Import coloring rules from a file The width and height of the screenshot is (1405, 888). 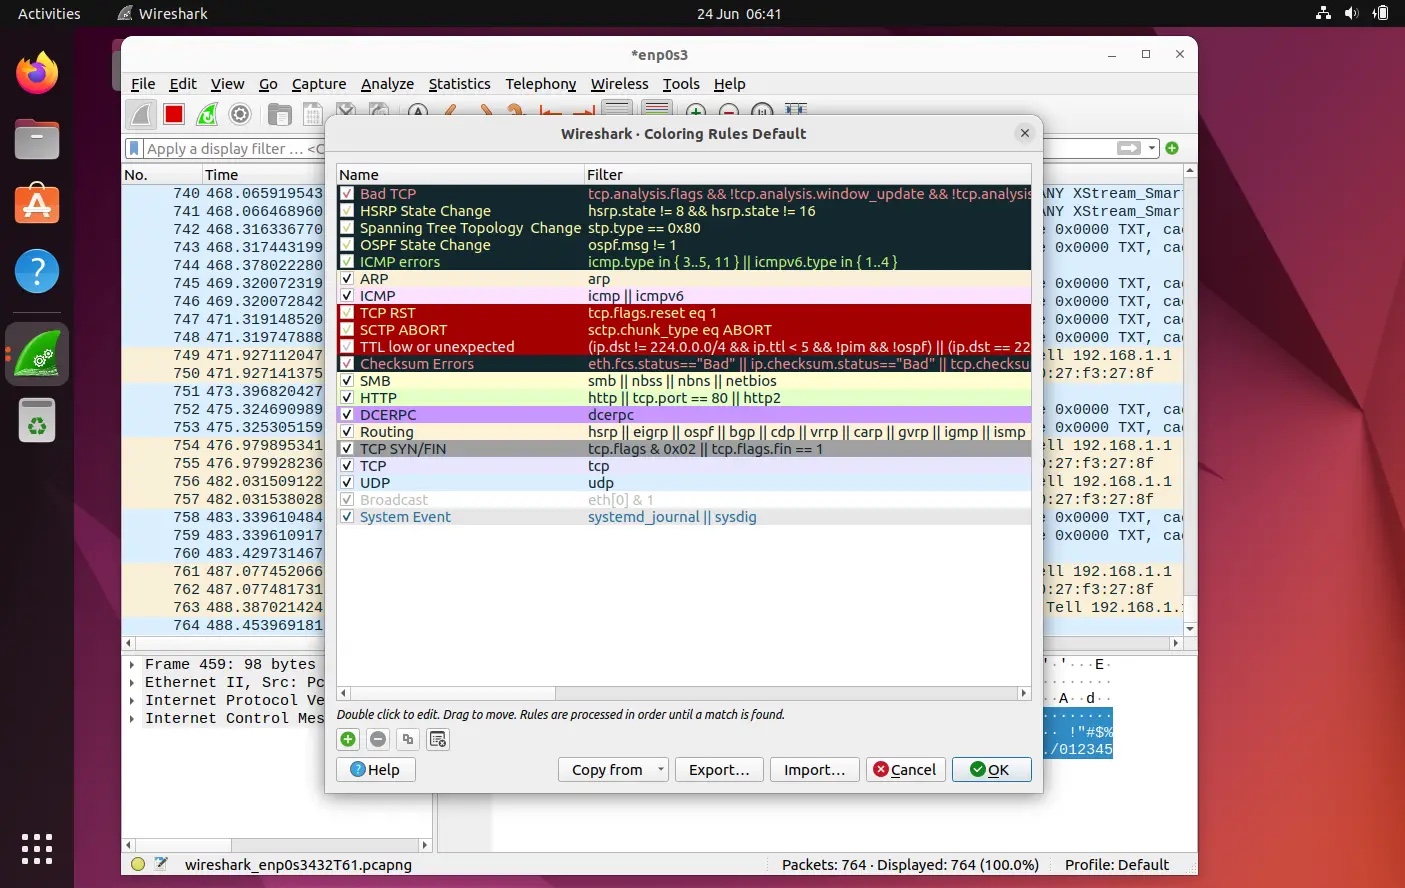[814, 769]
